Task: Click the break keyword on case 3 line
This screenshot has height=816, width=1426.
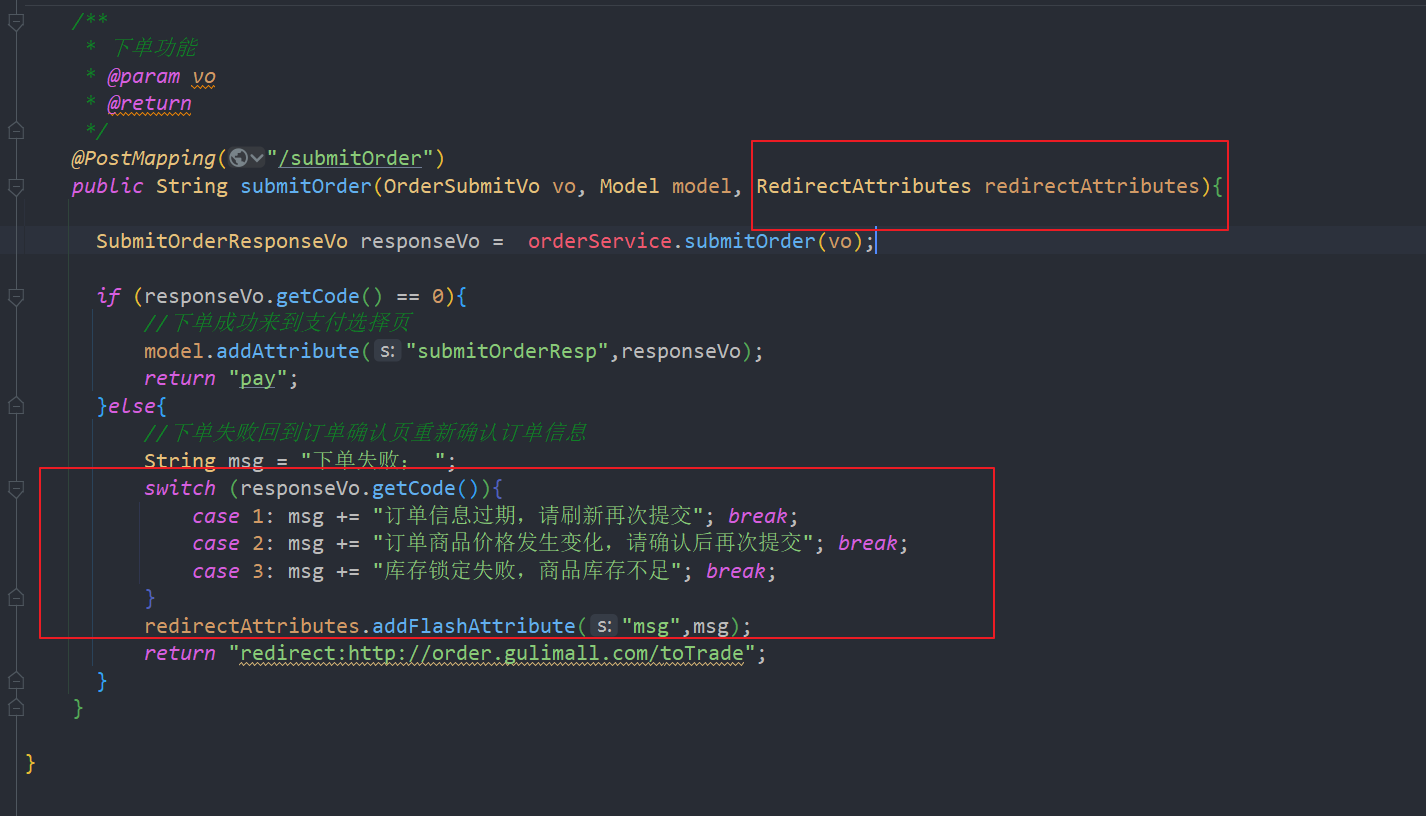Action: click(736, 571)
